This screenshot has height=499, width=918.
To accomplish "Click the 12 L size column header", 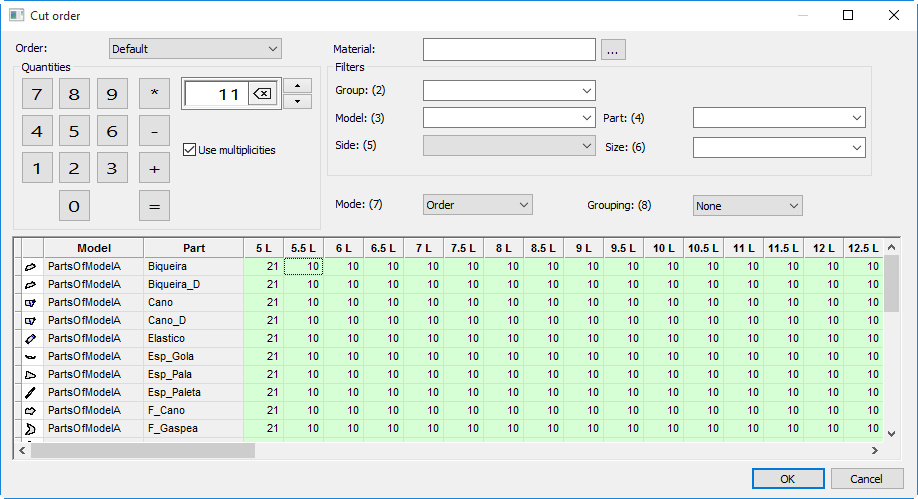I will pos(823,248).
